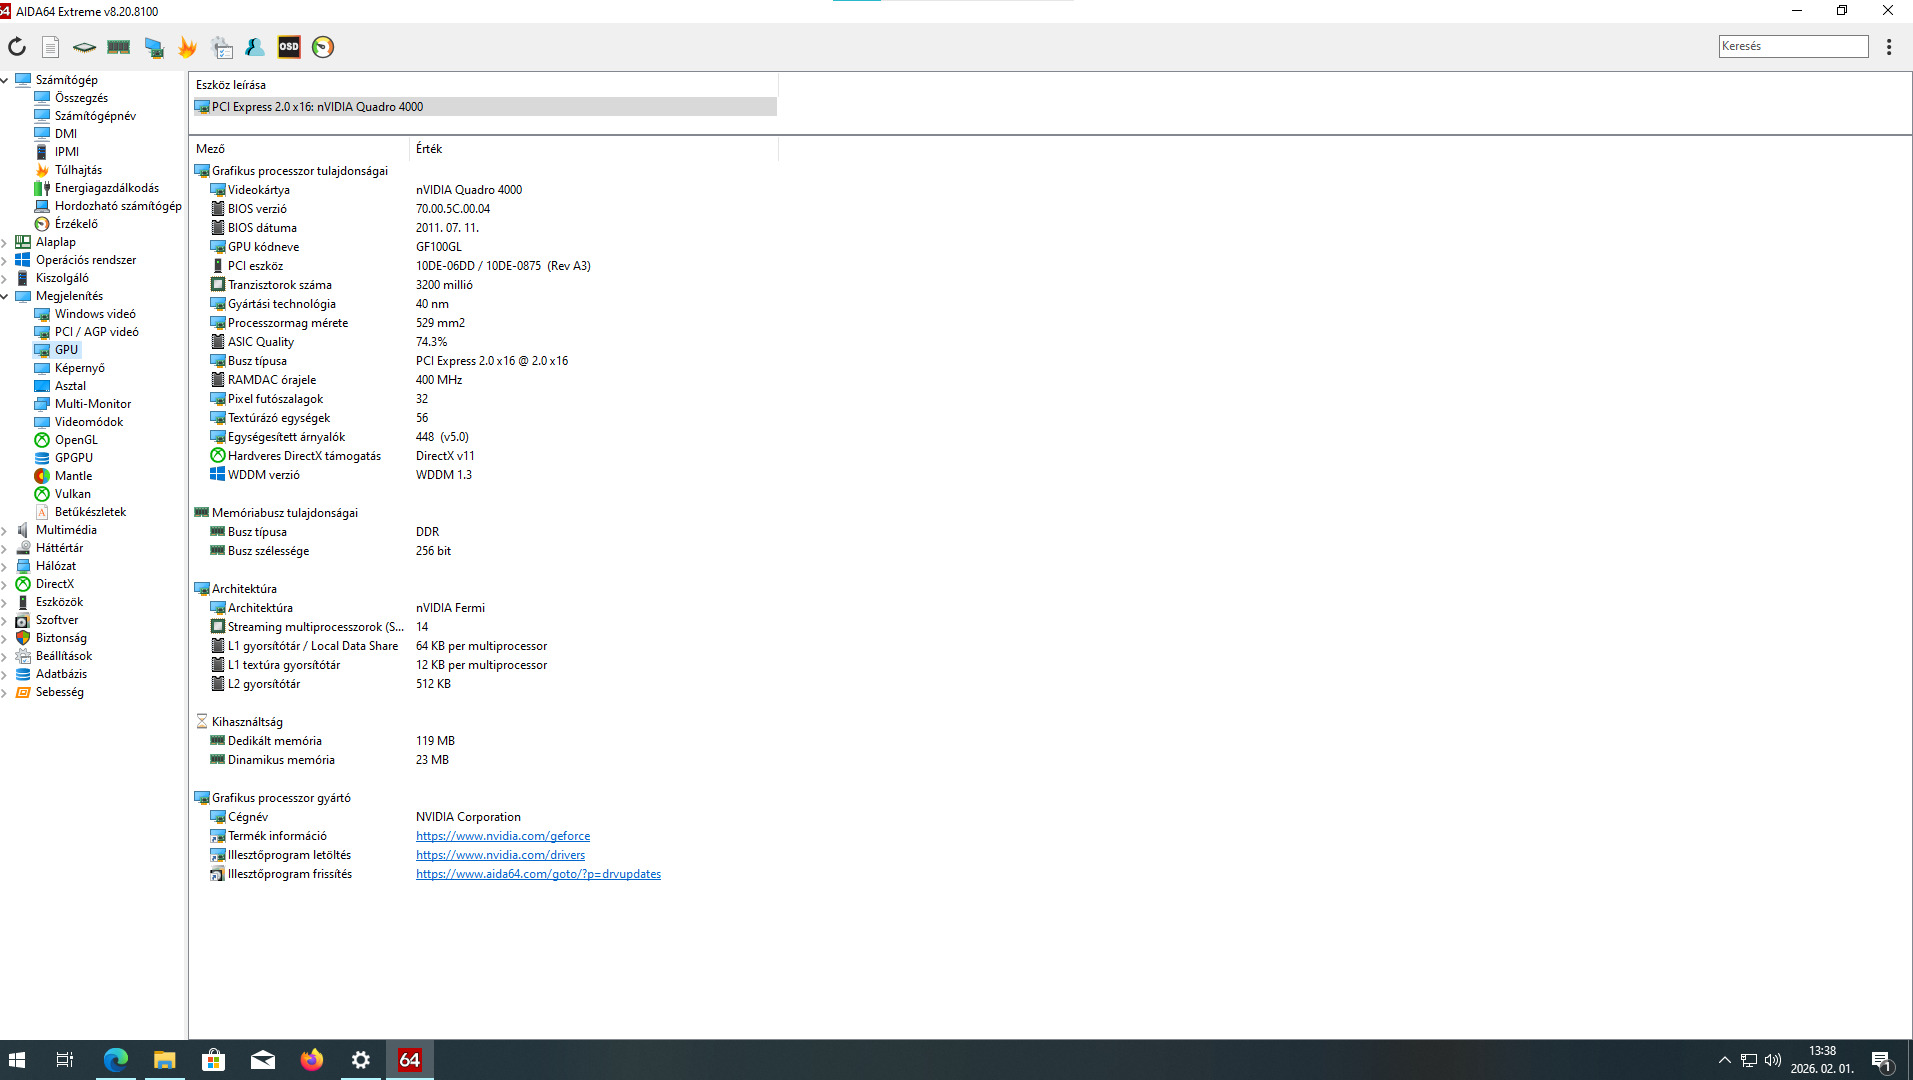Open the OpenGL tree item
1913x1080 pixels.
76,440
